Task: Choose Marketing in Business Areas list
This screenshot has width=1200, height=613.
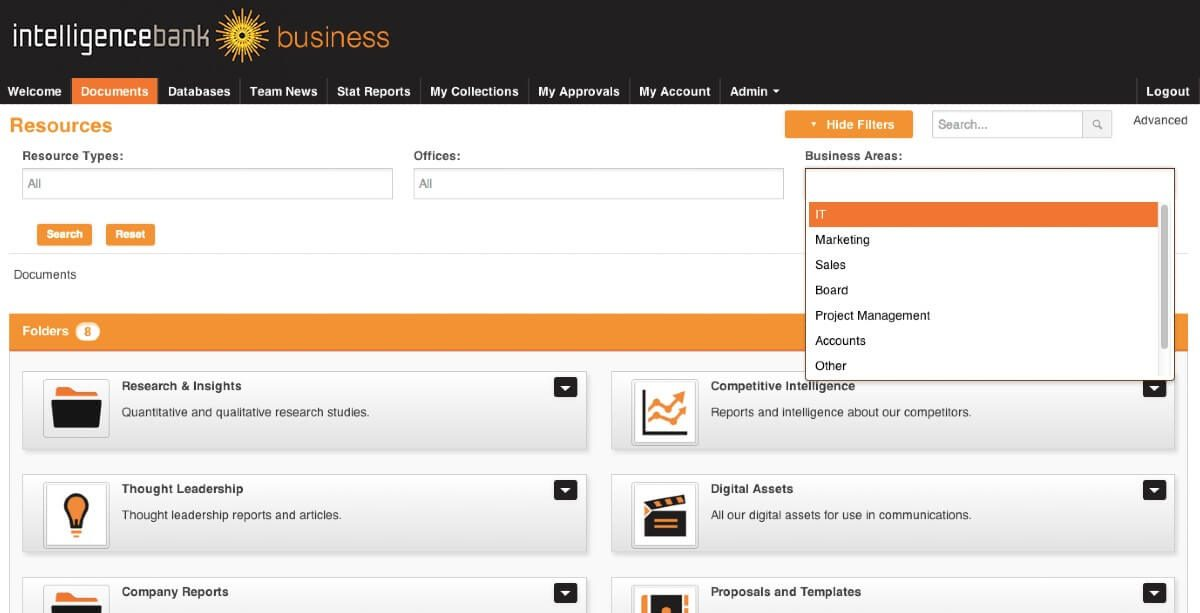Action: pyautogui.click(x=983, y=240)
